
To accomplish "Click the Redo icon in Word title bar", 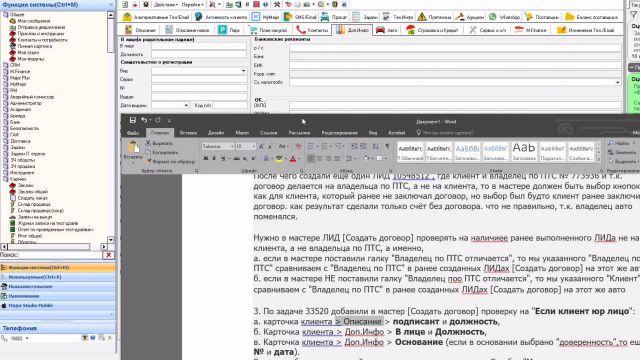I will coord(158,120).
